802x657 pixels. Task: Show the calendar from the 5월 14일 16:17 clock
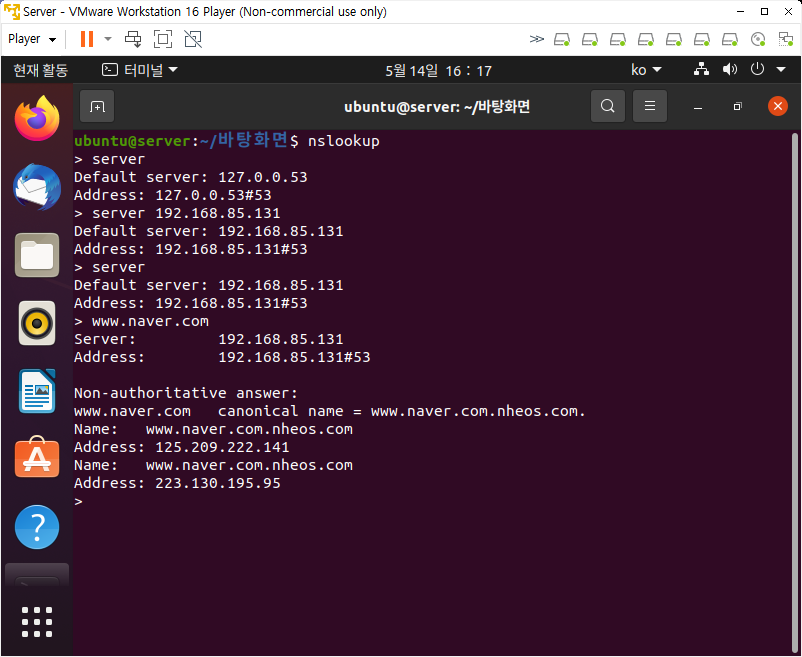click(x=438, y=71)
